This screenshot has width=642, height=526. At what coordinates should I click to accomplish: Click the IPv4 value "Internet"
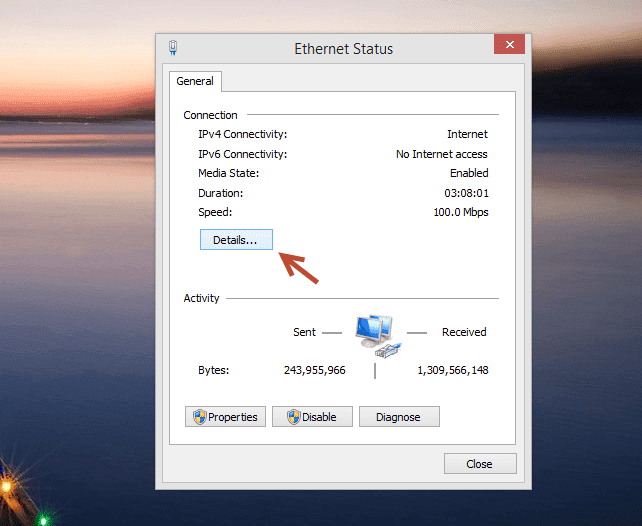click(x=467, y=134)
